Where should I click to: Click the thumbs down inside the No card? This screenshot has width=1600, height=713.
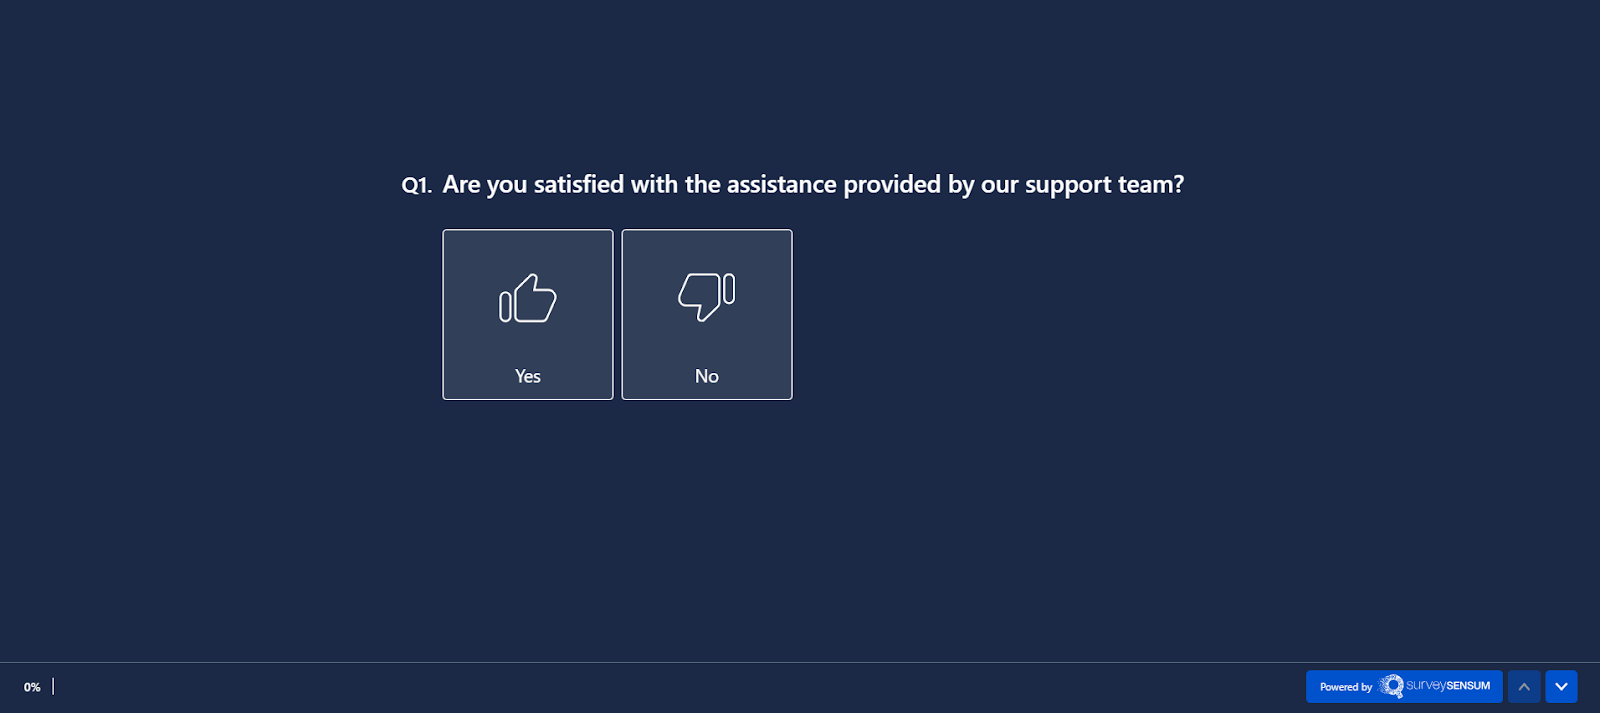click(x=706, y=293)
